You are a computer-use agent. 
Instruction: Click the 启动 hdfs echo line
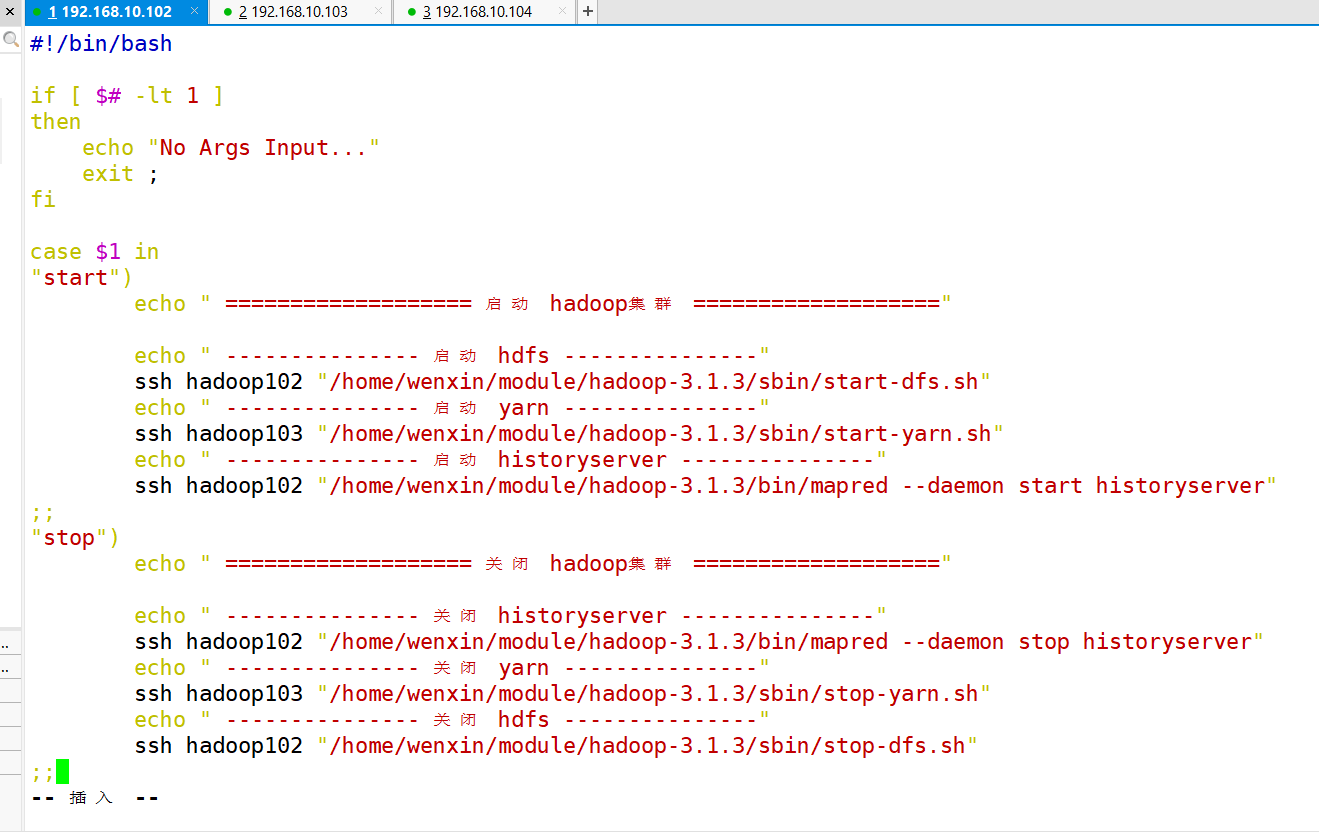pyautogui.click(x=452, y=356)
